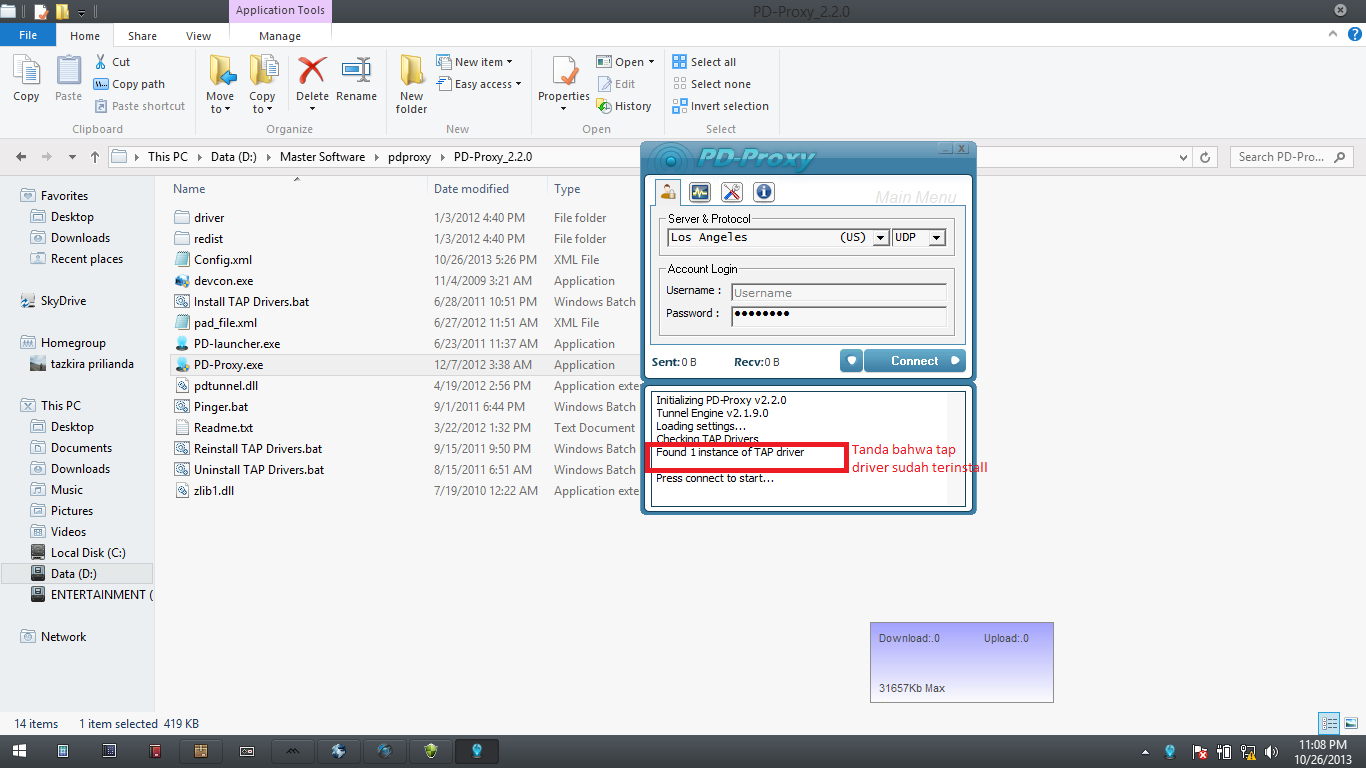The width and height of the screenshot is (1366, 768).
Task: Click the PD-Proxy info icon
Action: click(x=763, y=192)
